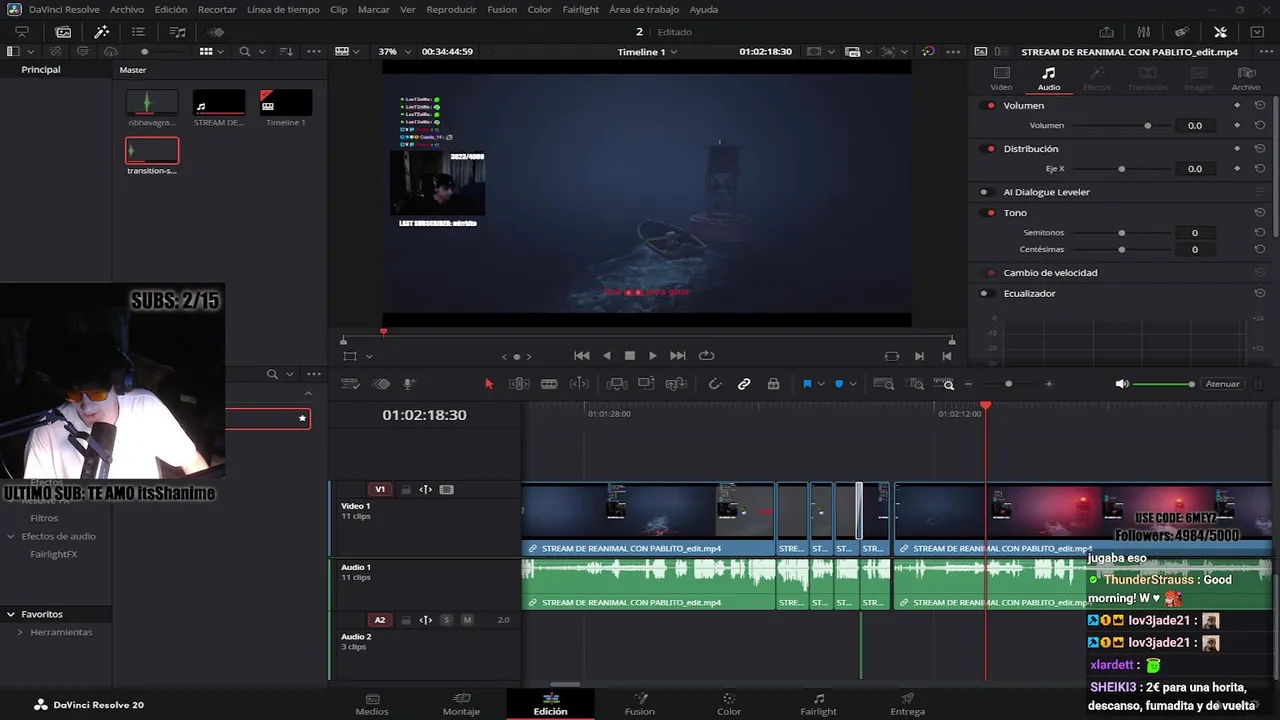Open the Fusion page
This screenshot has height=720, width=1280.
pos(640,704)
